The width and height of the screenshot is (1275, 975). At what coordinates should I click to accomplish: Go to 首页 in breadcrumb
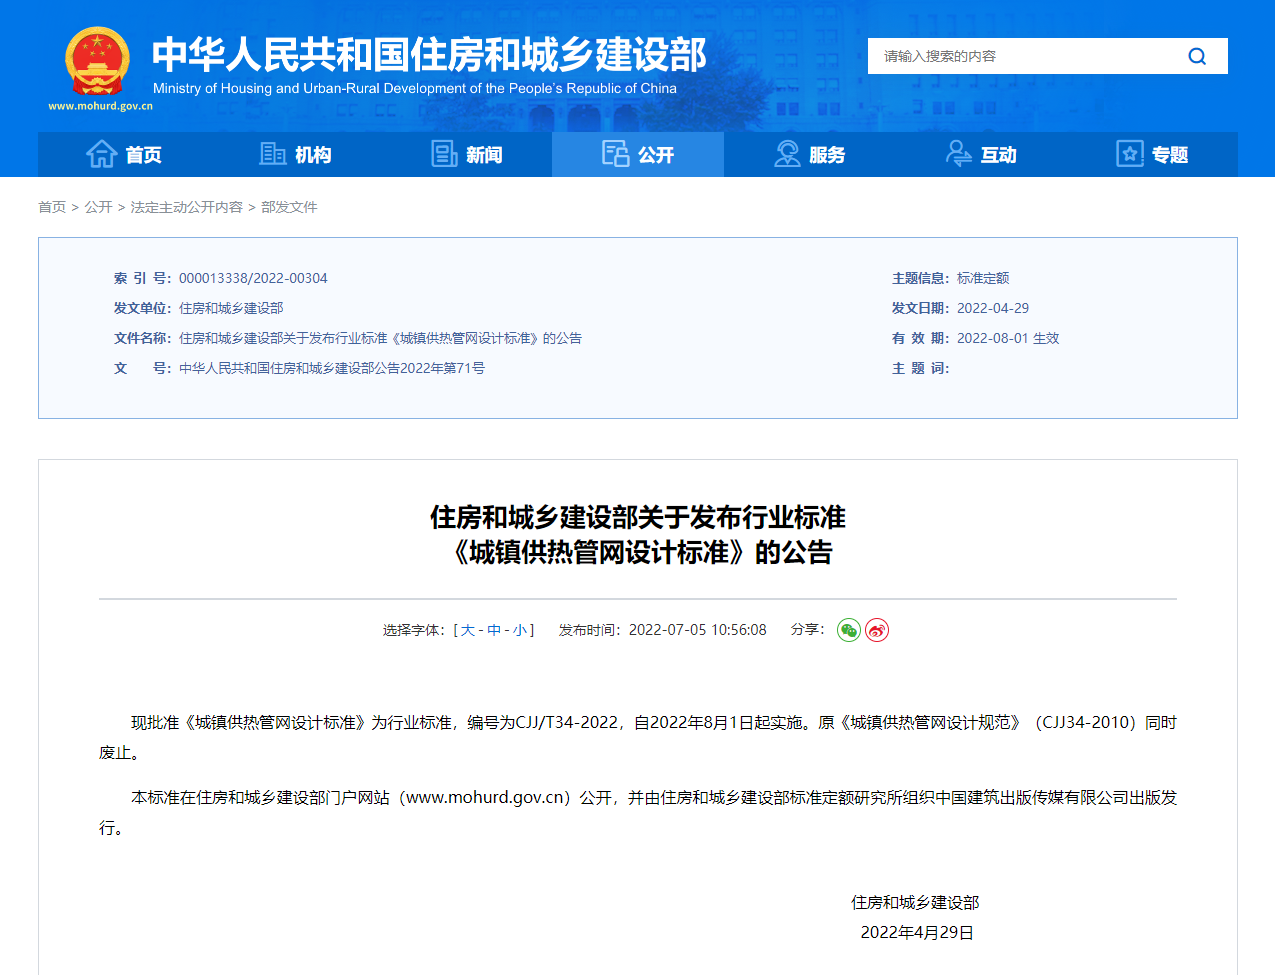(52, 207)
